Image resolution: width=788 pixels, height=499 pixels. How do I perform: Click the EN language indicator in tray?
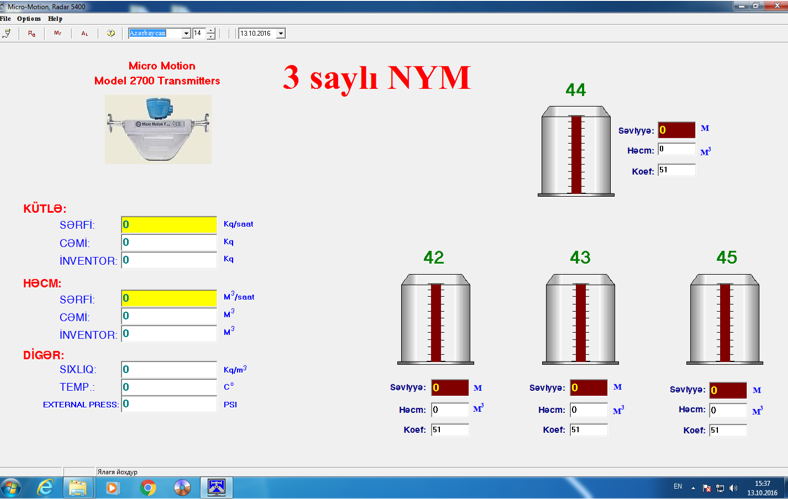pyautogui.click(x=677, y=486)
